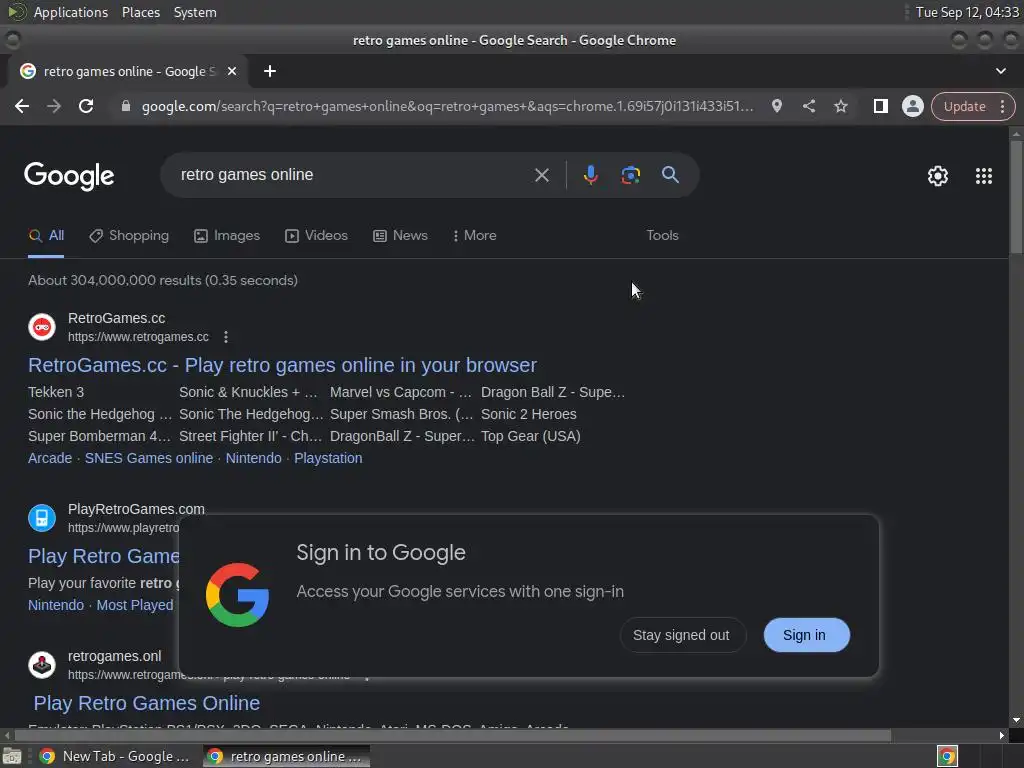Open the System menu
This screenshot has width=1024, height=768.
[195, 12]
